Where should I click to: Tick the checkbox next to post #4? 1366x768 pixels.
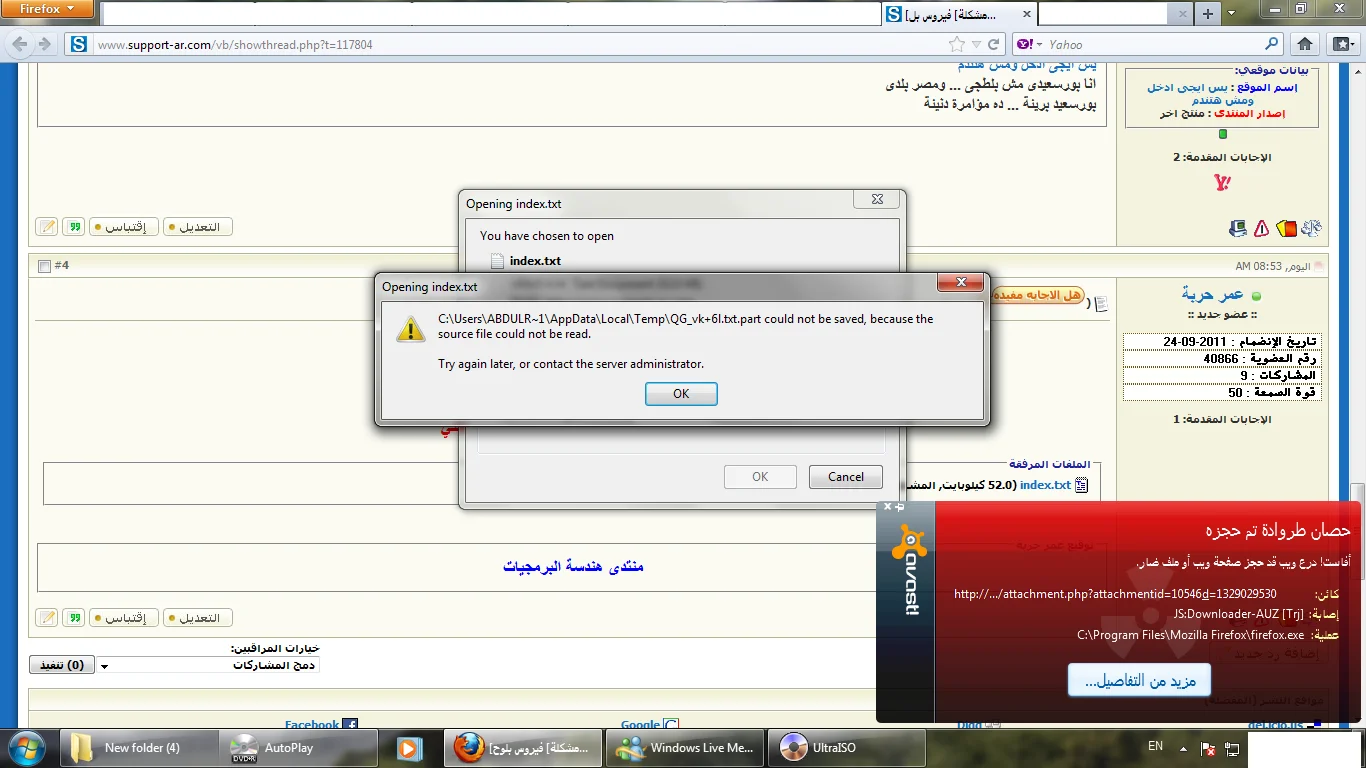pyautogui.click(x=43, y=266)
